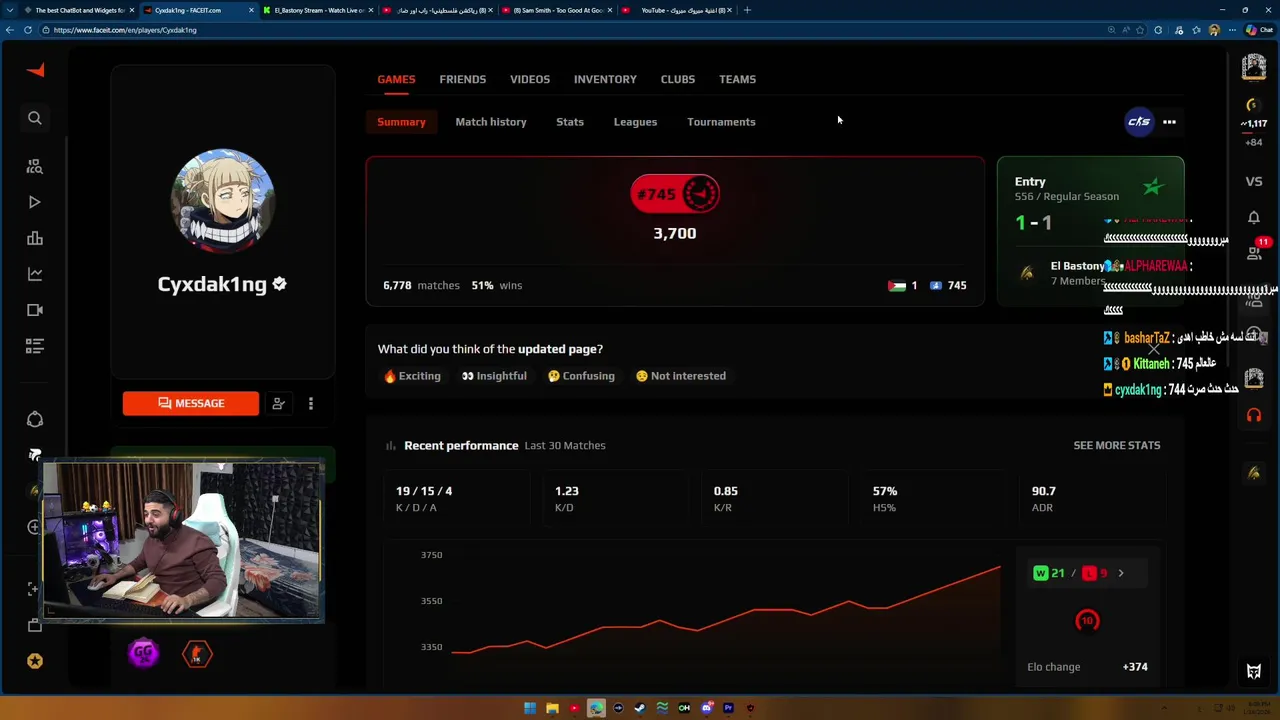This screenshot has height=720, width=1280.
Task: Open the notifications bell in right sidebar
Action: pyautogui.click(x=1254, y=217)
